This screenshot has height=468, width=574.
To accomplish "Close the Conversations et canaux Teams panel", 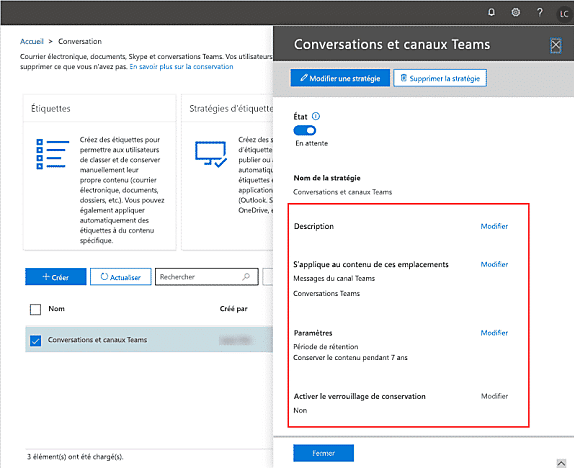I will (556, 45).
